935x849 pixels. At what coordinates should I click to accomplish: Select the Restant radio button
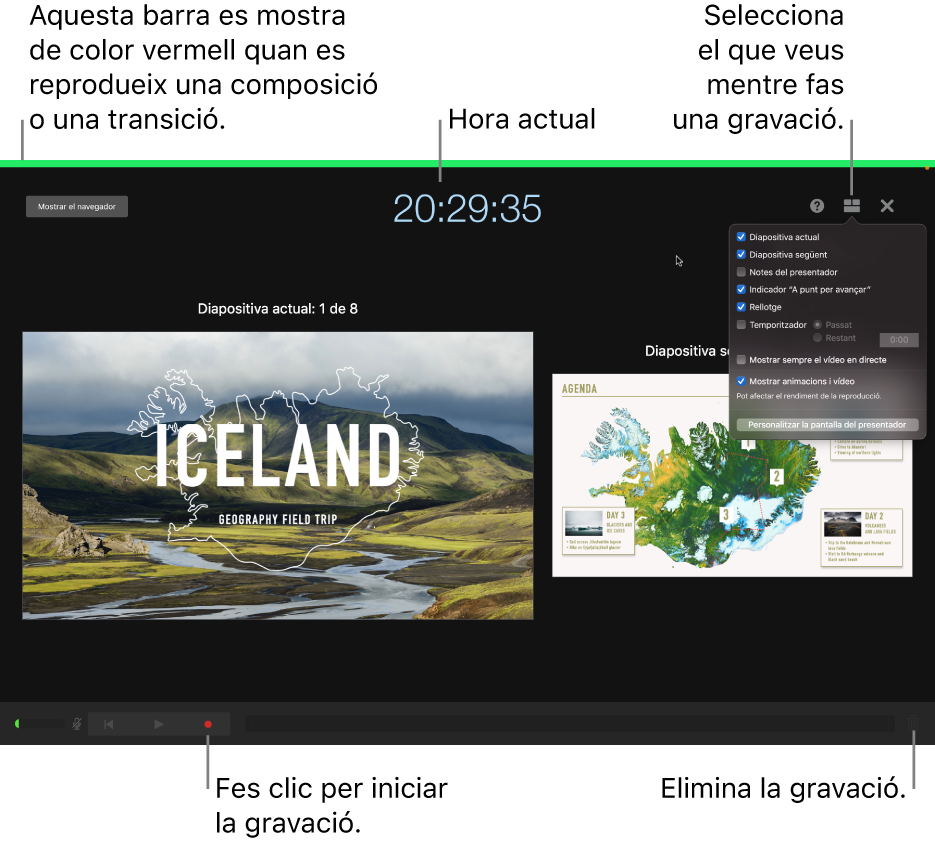tap(818, 338)
